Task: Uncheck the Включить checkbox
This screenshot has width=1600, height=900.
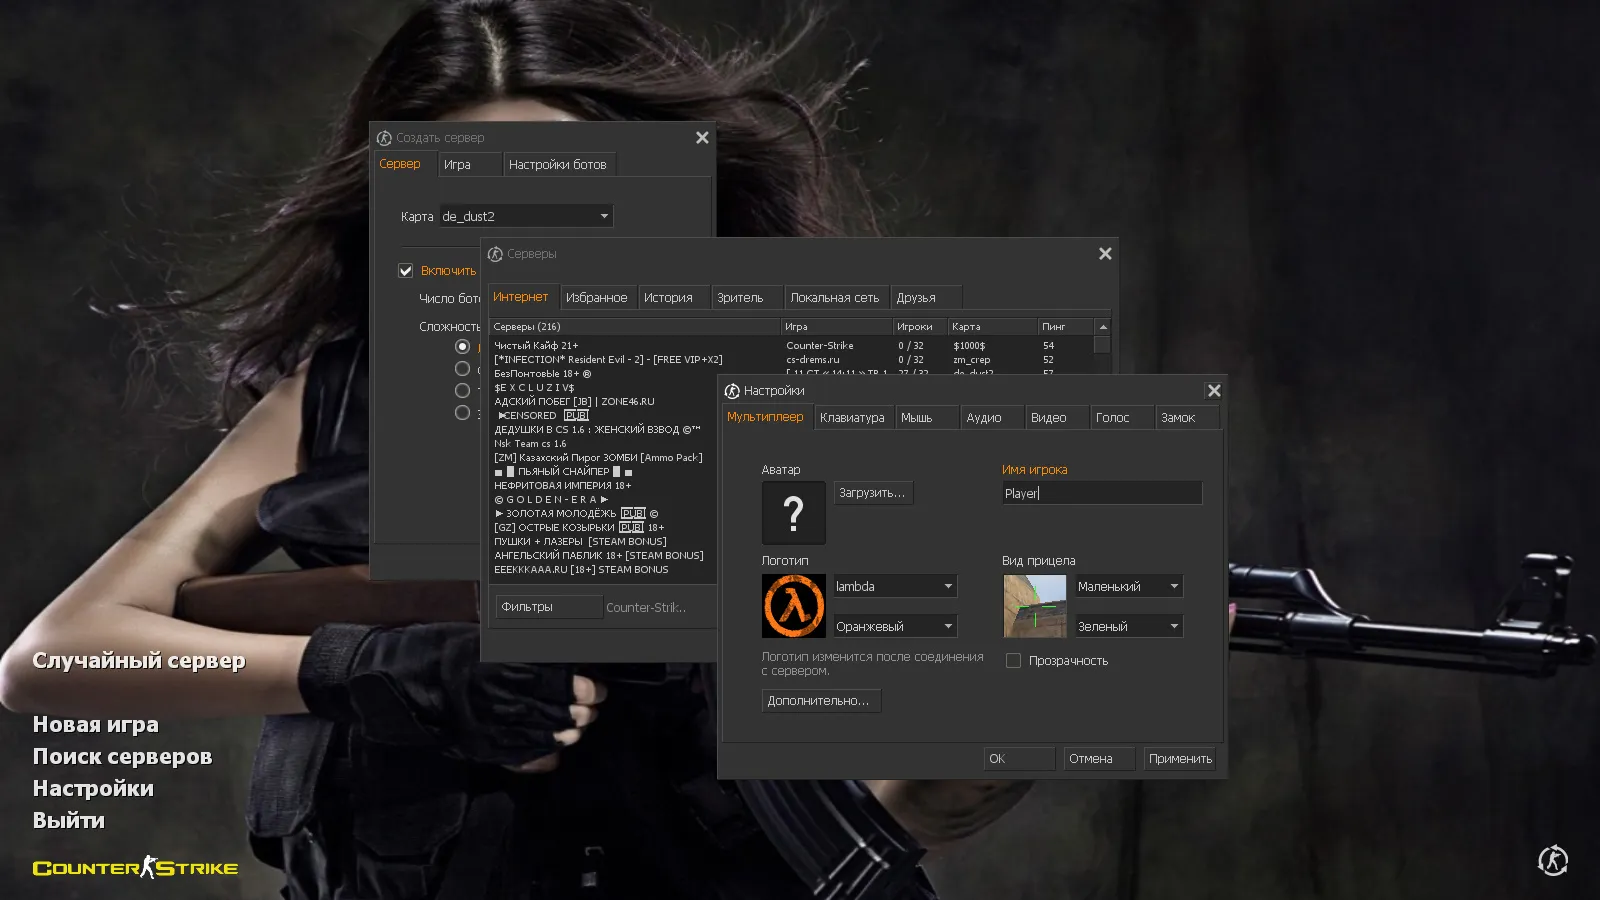Action: (406, 270)
